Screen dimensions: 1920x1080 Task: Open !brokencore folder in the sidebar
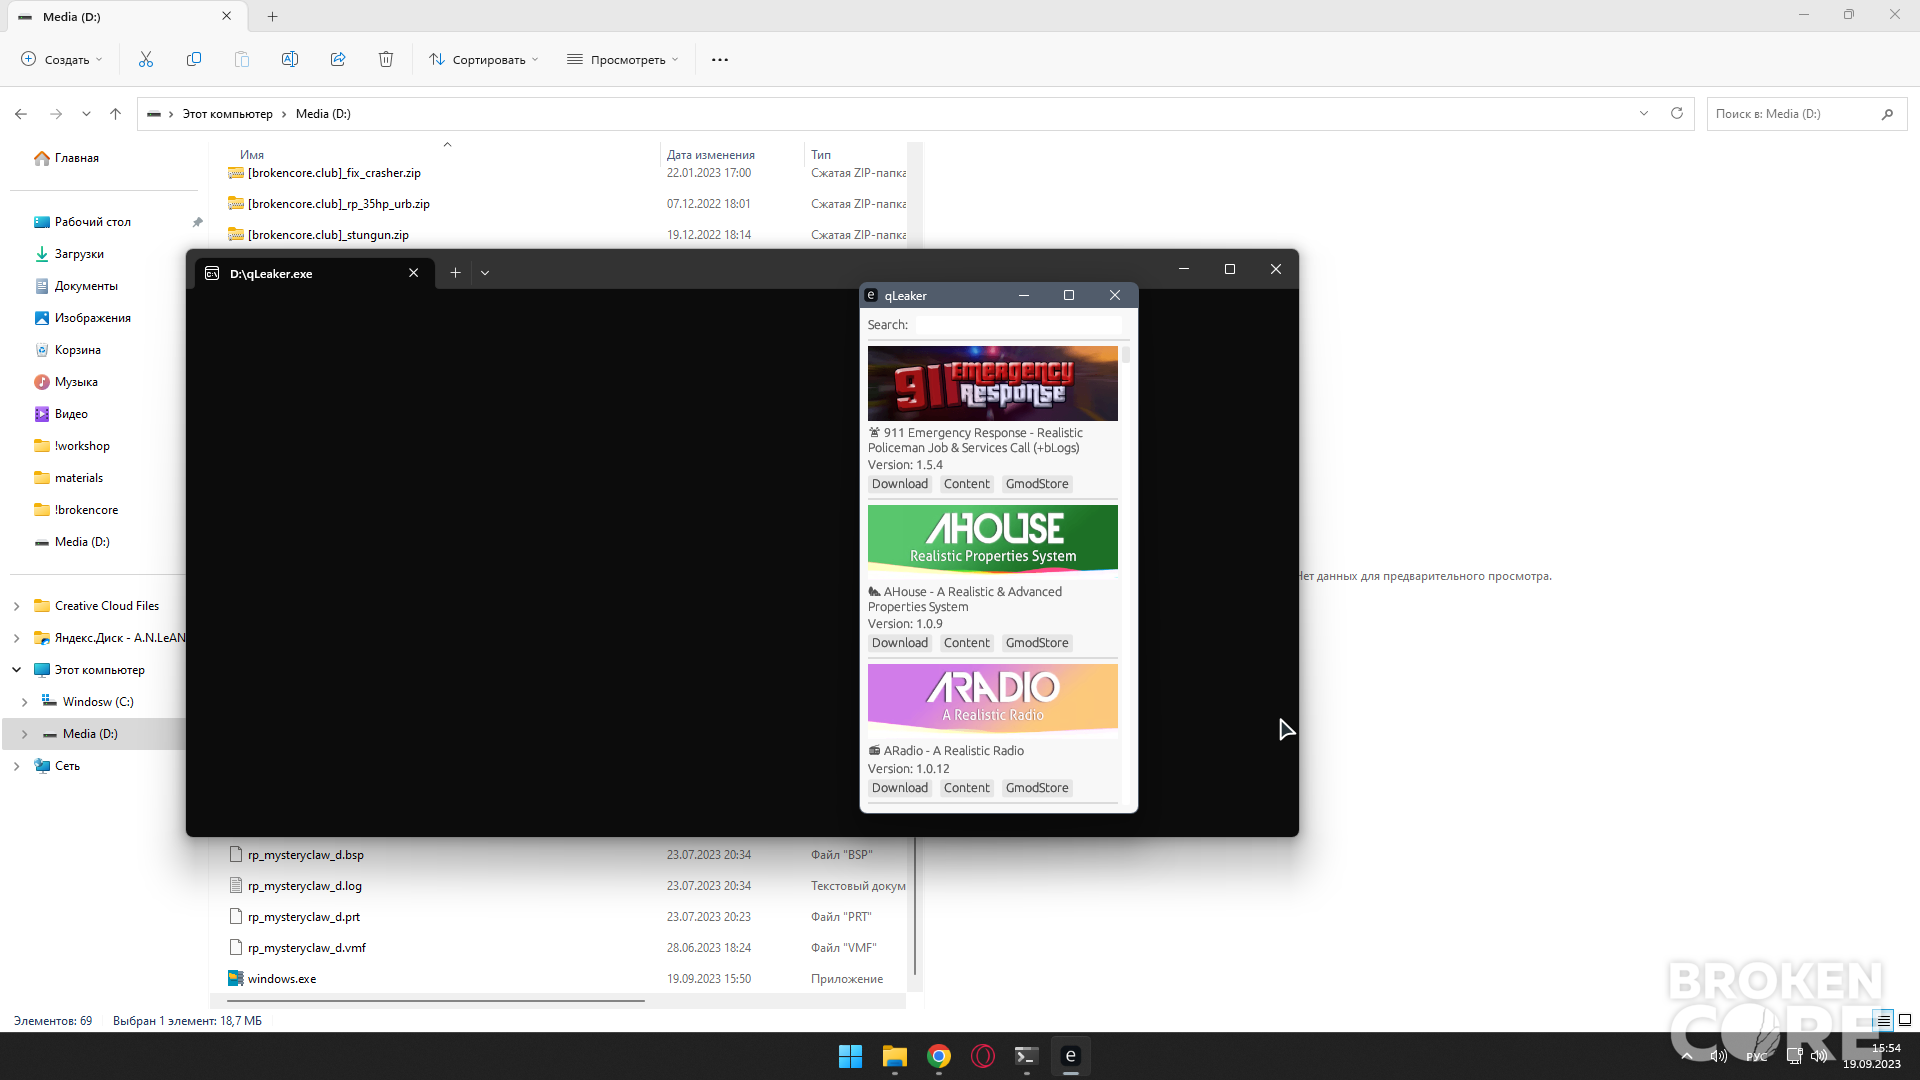click(x=86, y=510)
